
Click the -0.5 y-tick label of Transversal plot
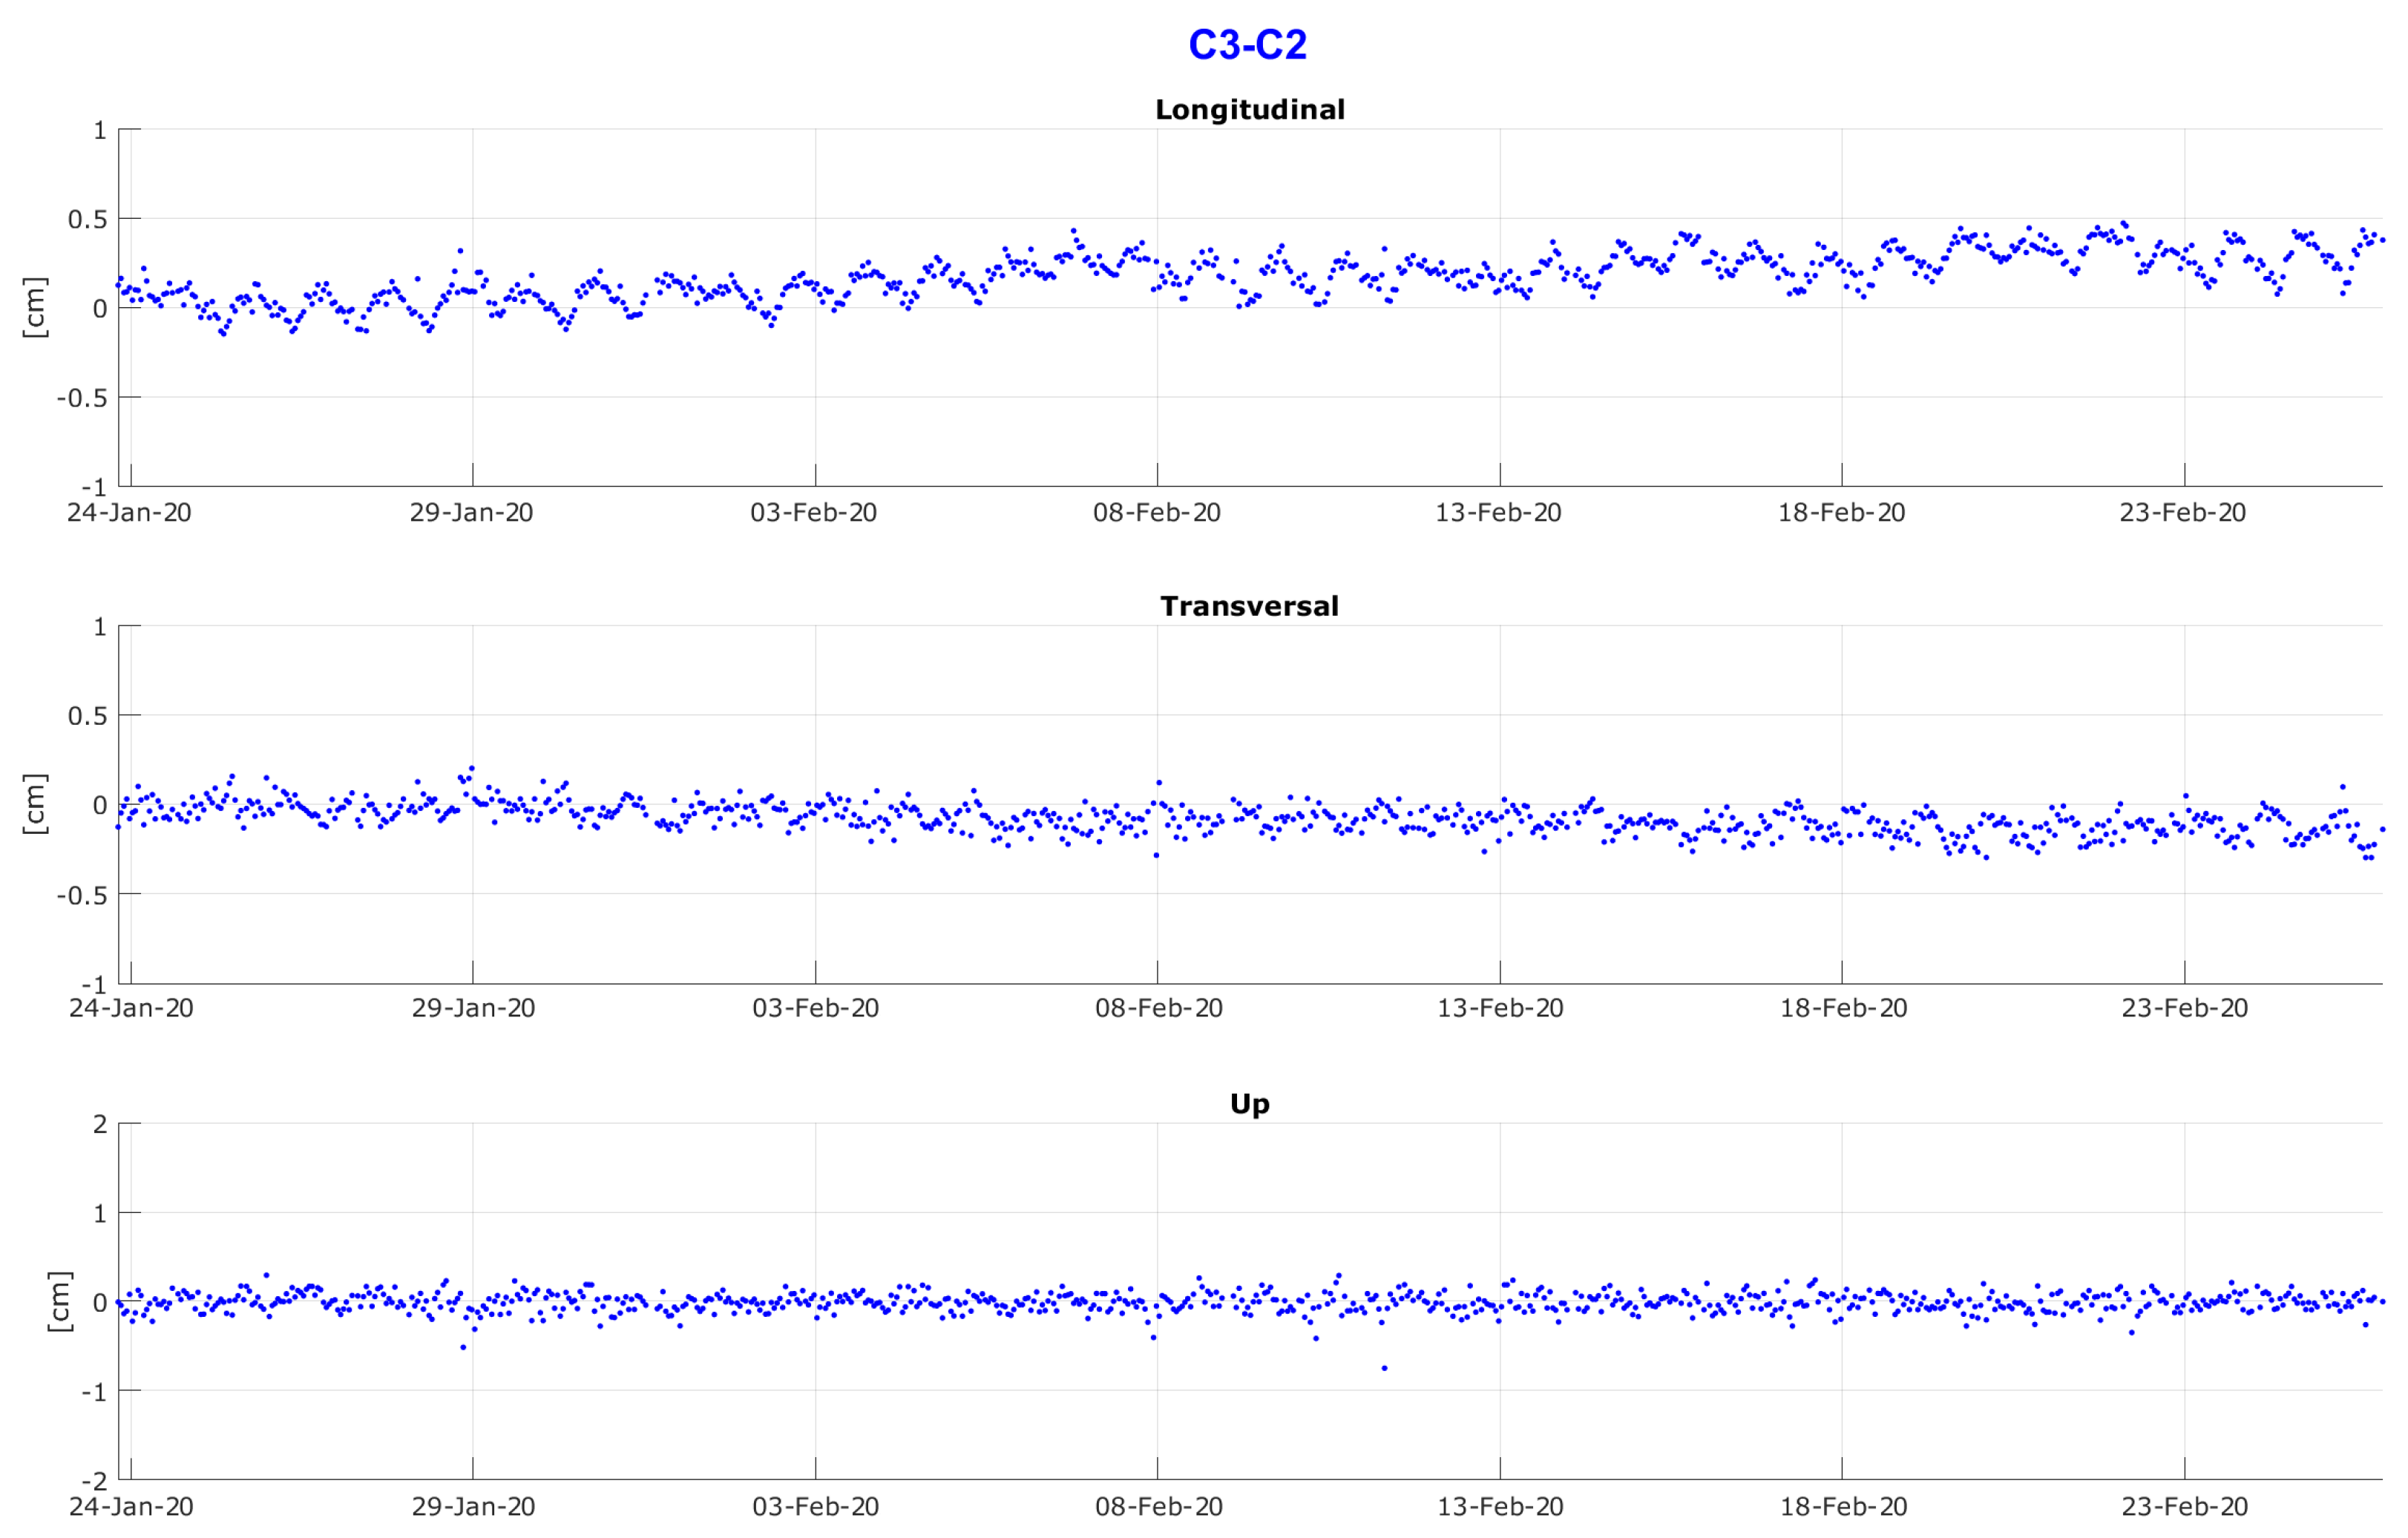tap(81, 895)
